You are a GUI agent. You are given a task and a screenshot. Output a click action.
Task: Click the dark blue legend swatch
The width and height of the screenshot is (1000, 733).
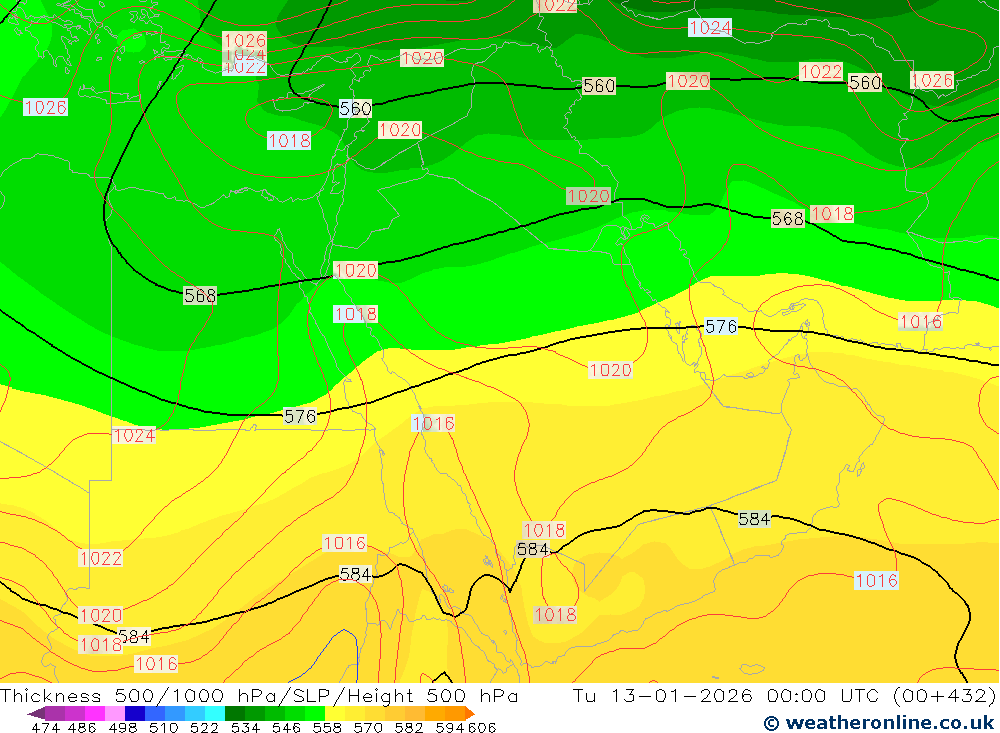[135, 713]
